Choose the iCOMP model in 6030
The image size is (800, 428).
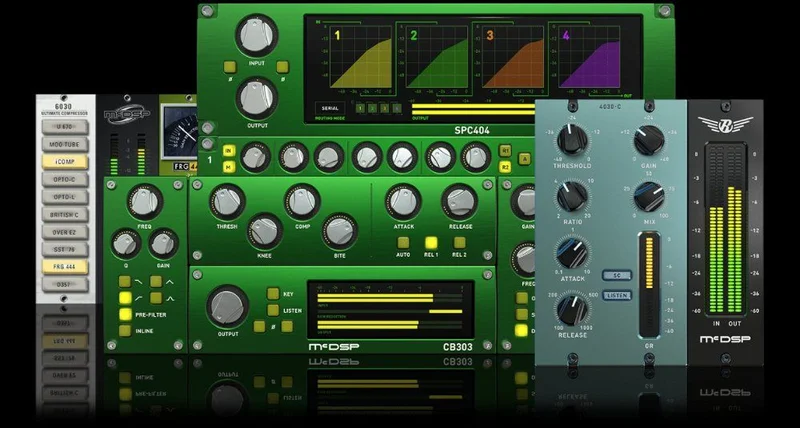click(x=65, y=162)
